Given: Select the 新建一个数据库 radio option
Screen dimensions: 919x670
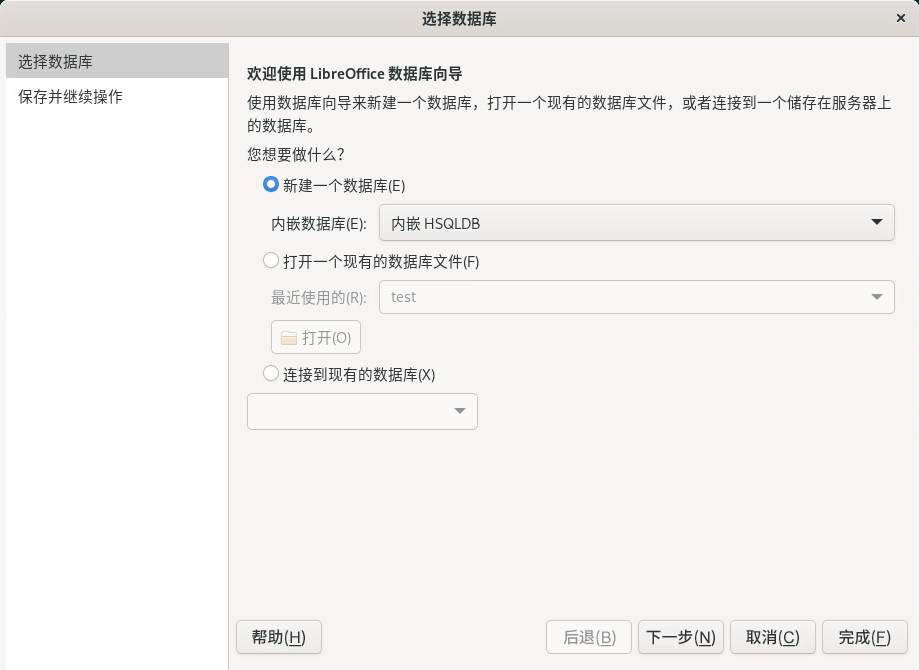Looking at the screenshot, I should click(270, 185).
